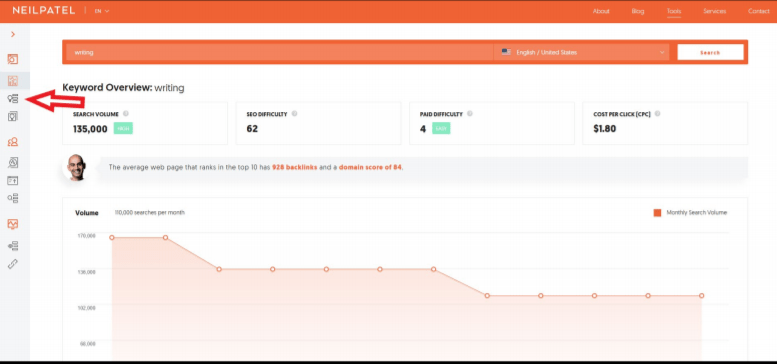Screen dimensions: 777x364
Task: Click the Neil Patel avatar photo
Action: tap(77, 167)
